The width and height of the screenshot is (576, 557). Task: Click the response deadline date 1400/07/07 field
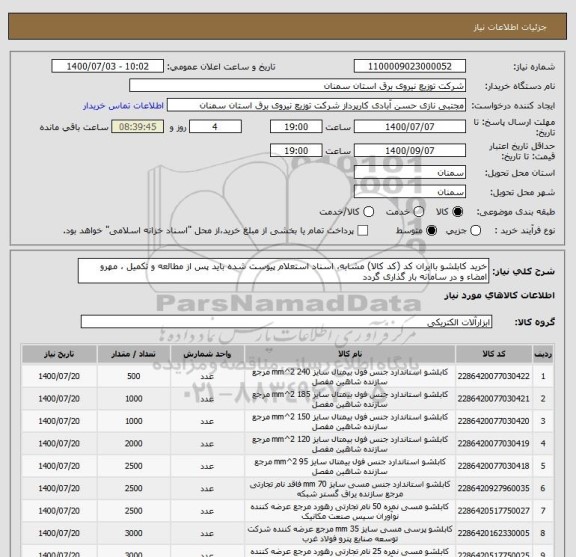(410, 127)
